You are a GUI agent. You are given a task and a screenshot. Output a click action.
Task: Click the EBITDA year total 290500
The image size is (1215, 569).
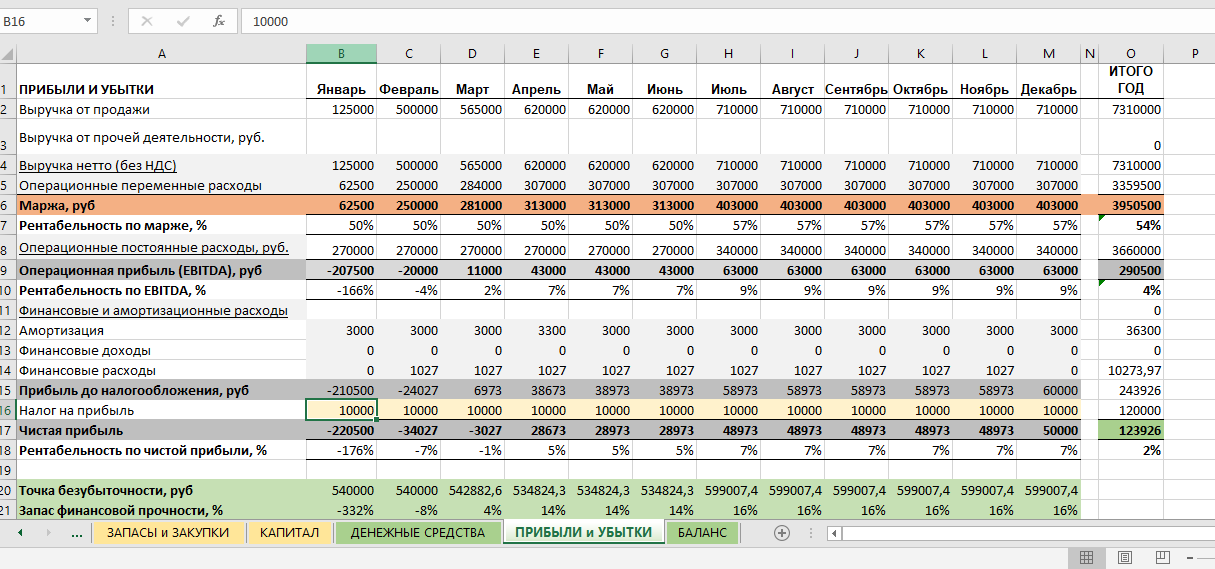[x=1130, y=270]
